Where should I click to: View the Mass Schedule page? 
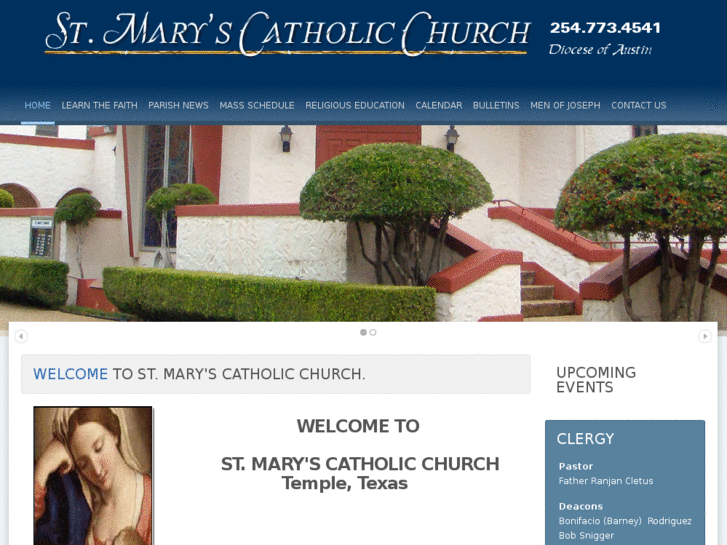coord(257,105)
